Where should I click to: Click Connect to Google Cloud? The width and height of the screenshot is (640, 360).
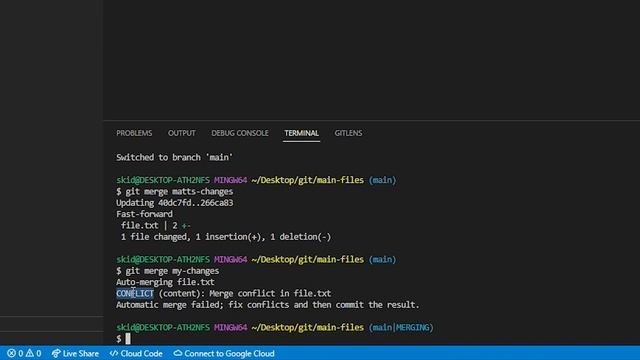pos(224,353)
